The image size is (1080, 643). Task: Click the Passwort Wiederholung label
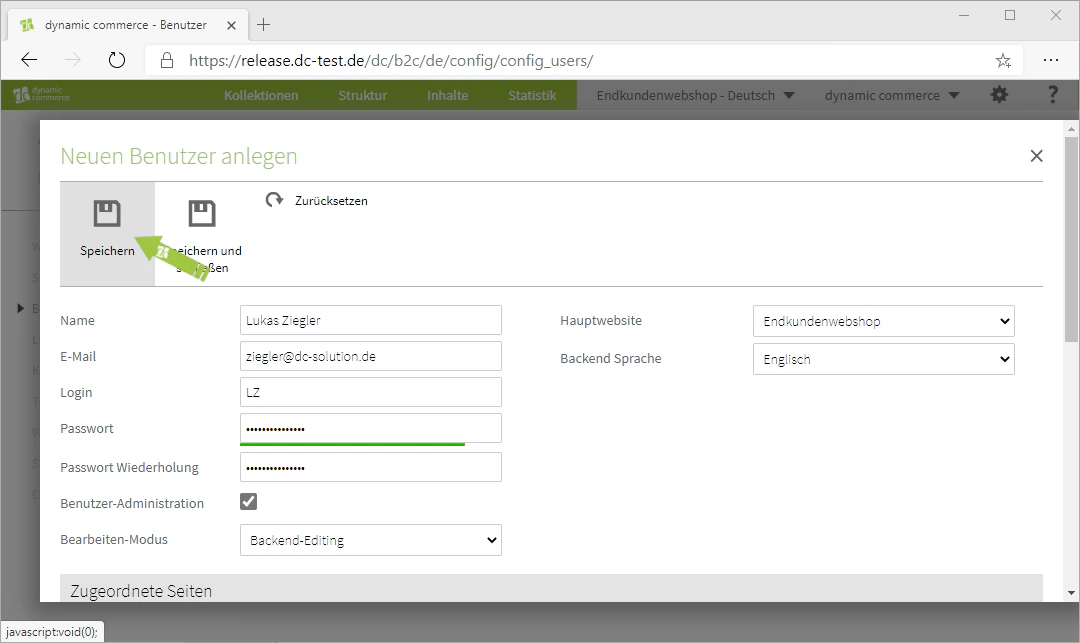(129, 467)
